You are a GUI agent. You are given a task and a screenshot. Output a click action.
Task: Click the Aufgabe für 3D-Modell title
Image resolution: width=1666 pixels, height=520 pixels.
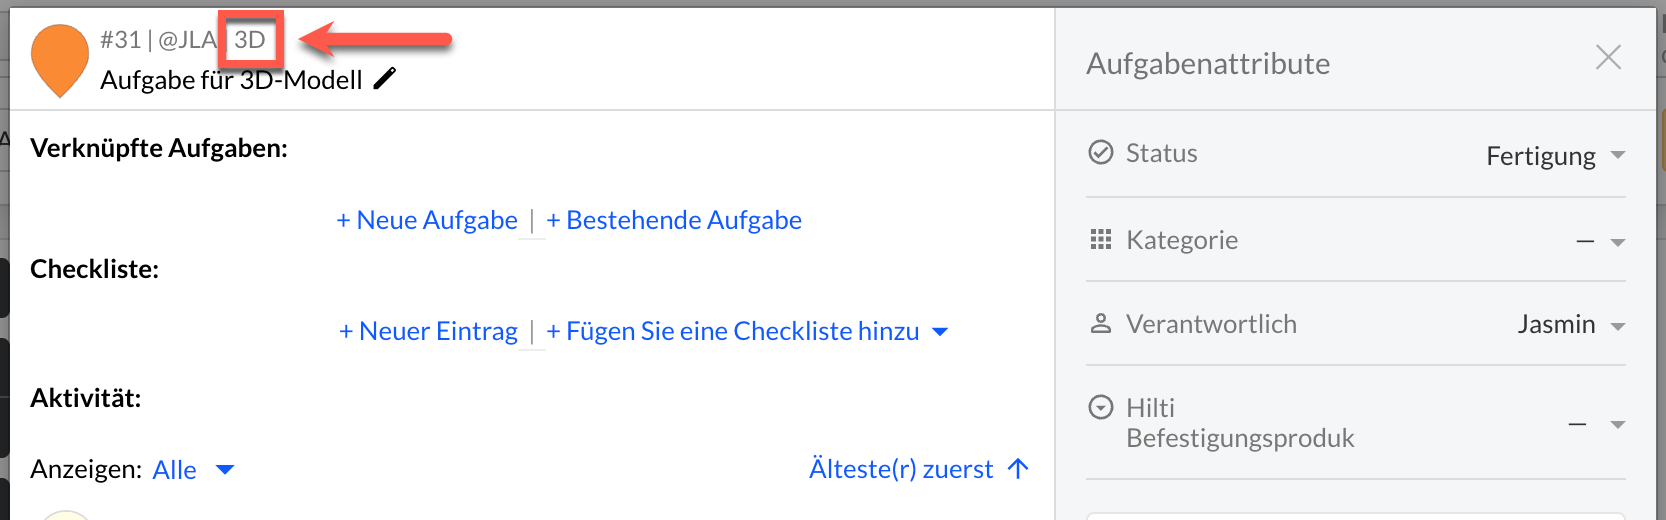(x=231, y=80)
